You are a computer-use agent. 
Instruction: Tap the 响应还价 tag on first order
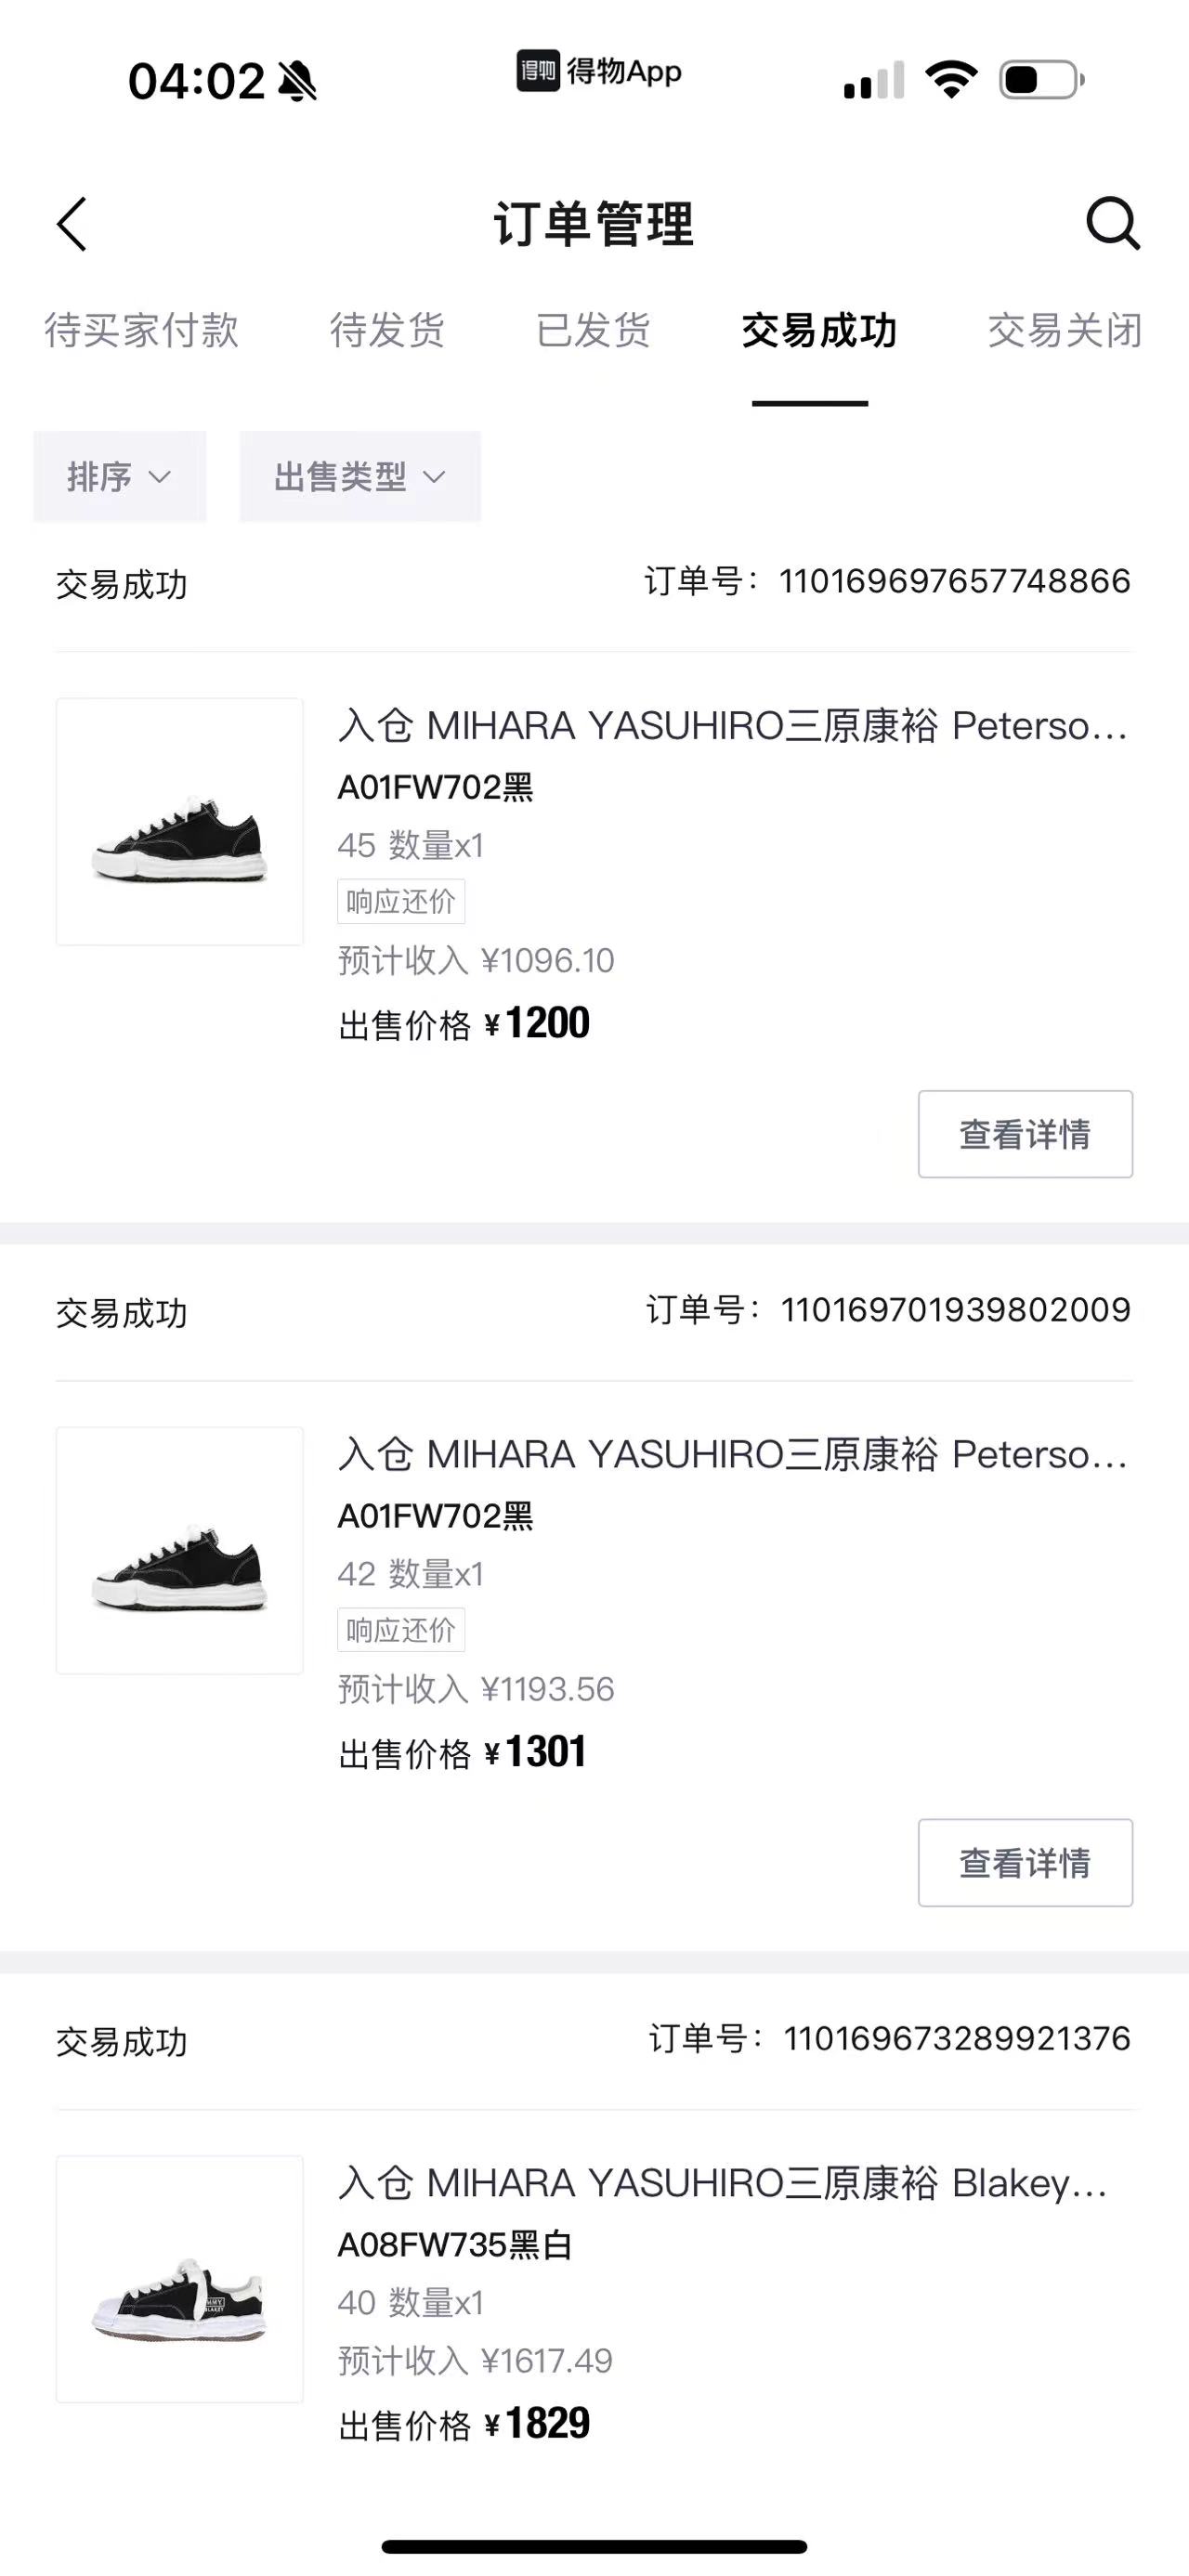(401, 902)
